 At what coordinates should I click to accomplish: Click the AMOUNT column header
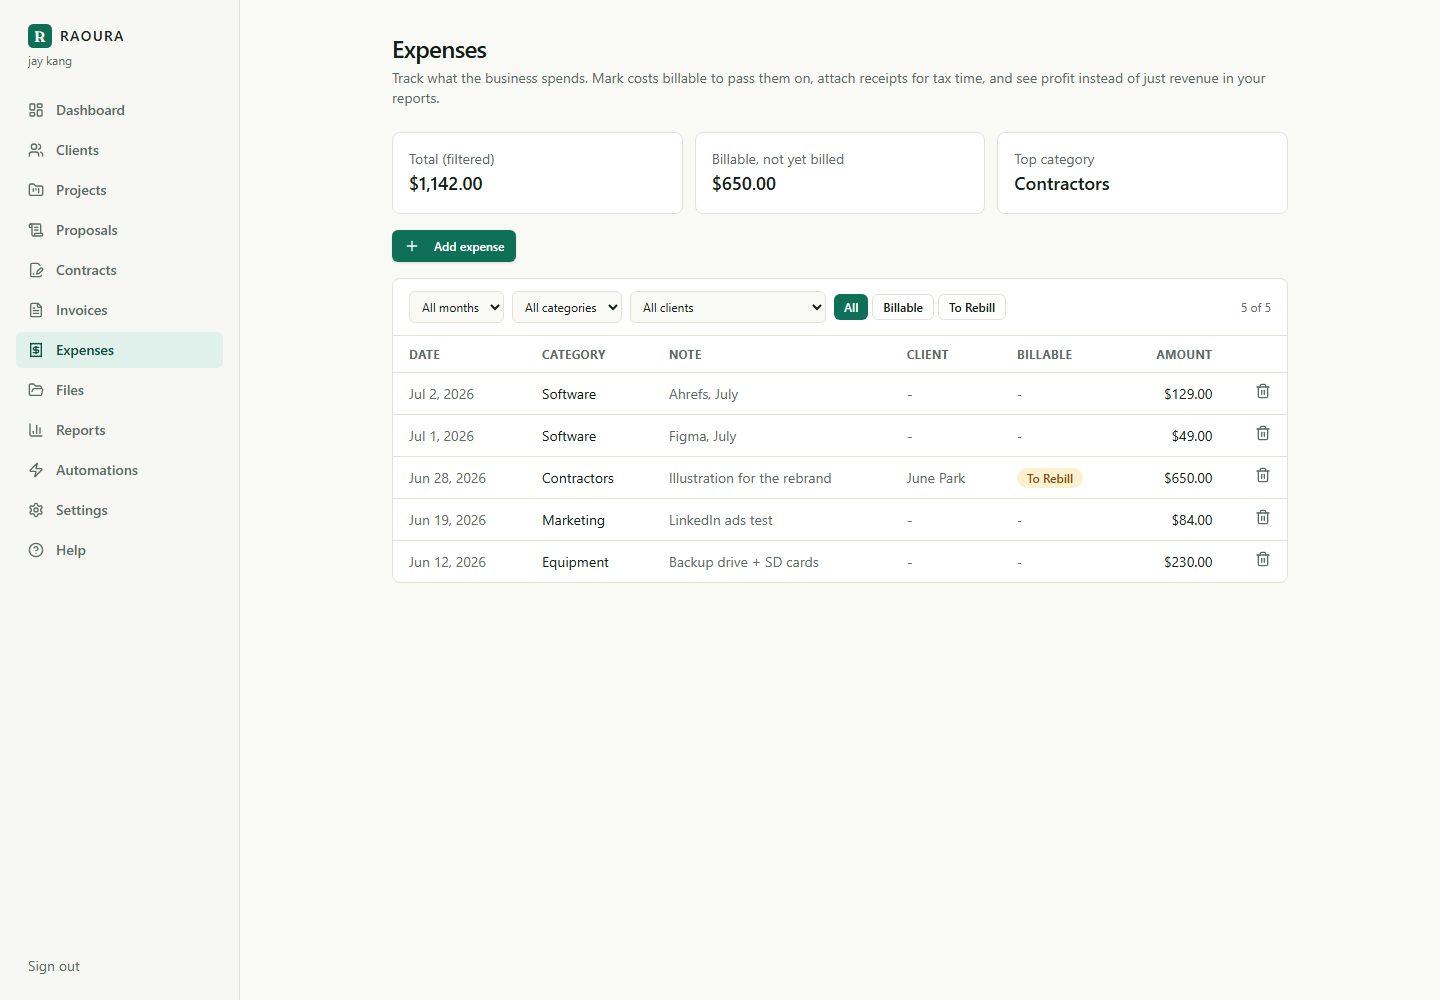click(x=1184, y=354)
